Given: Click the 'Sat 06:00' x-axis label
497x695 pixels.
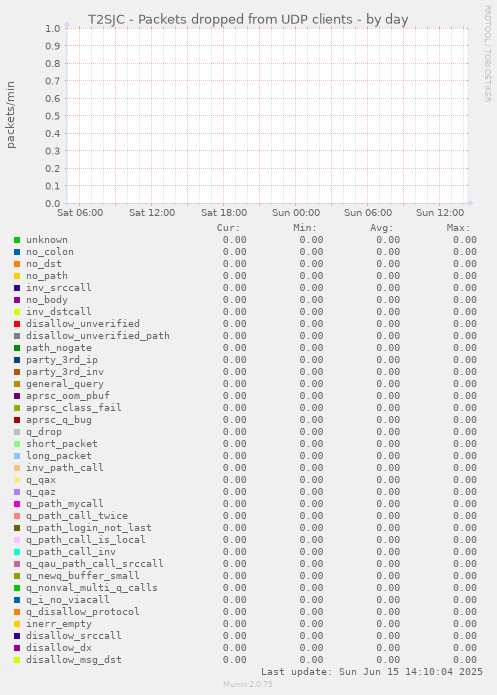Looking at the screenshot, I should (x=80, y=213).
